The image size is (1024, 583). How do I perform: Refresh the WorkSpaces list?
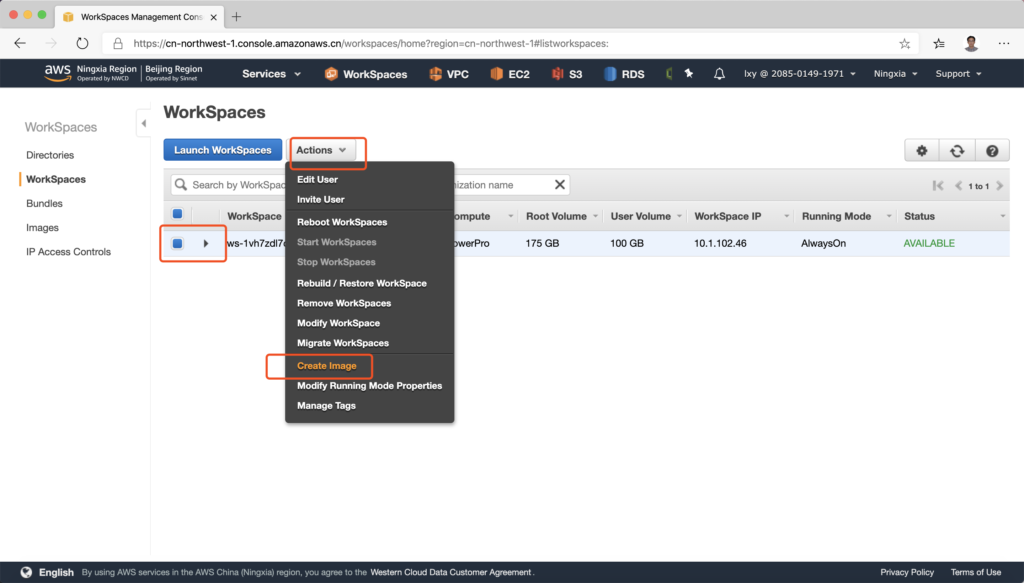pyautogui.click(x=956, y=150)
